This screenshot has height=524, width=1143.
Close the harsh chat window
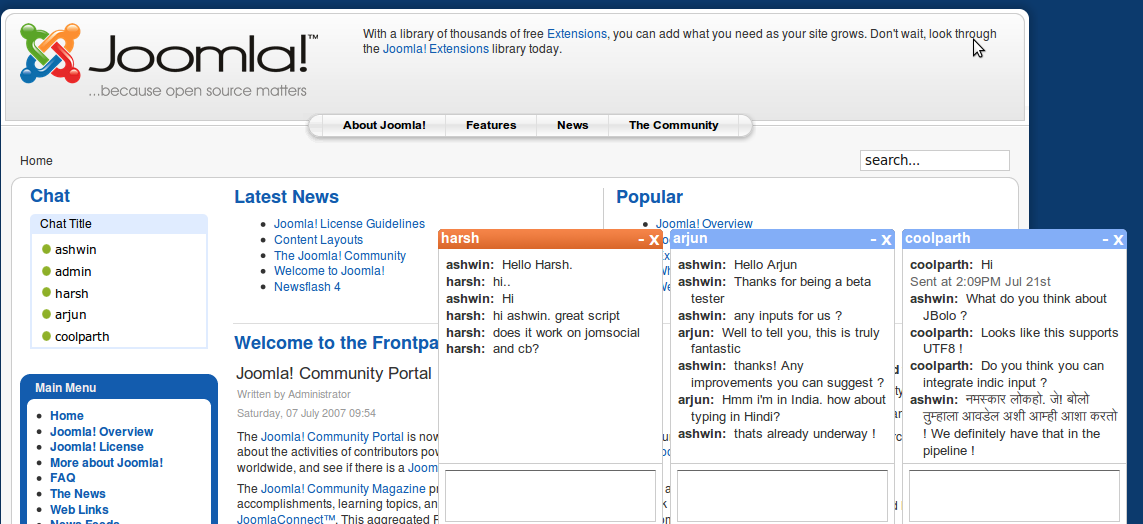[x=654, y=240]
